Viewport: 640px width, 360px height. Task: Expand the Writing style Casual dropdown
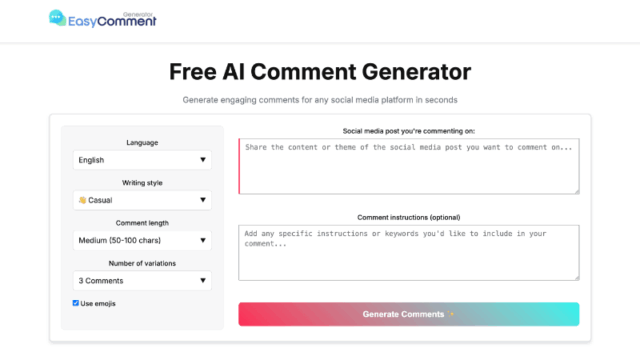click(142, 200)
